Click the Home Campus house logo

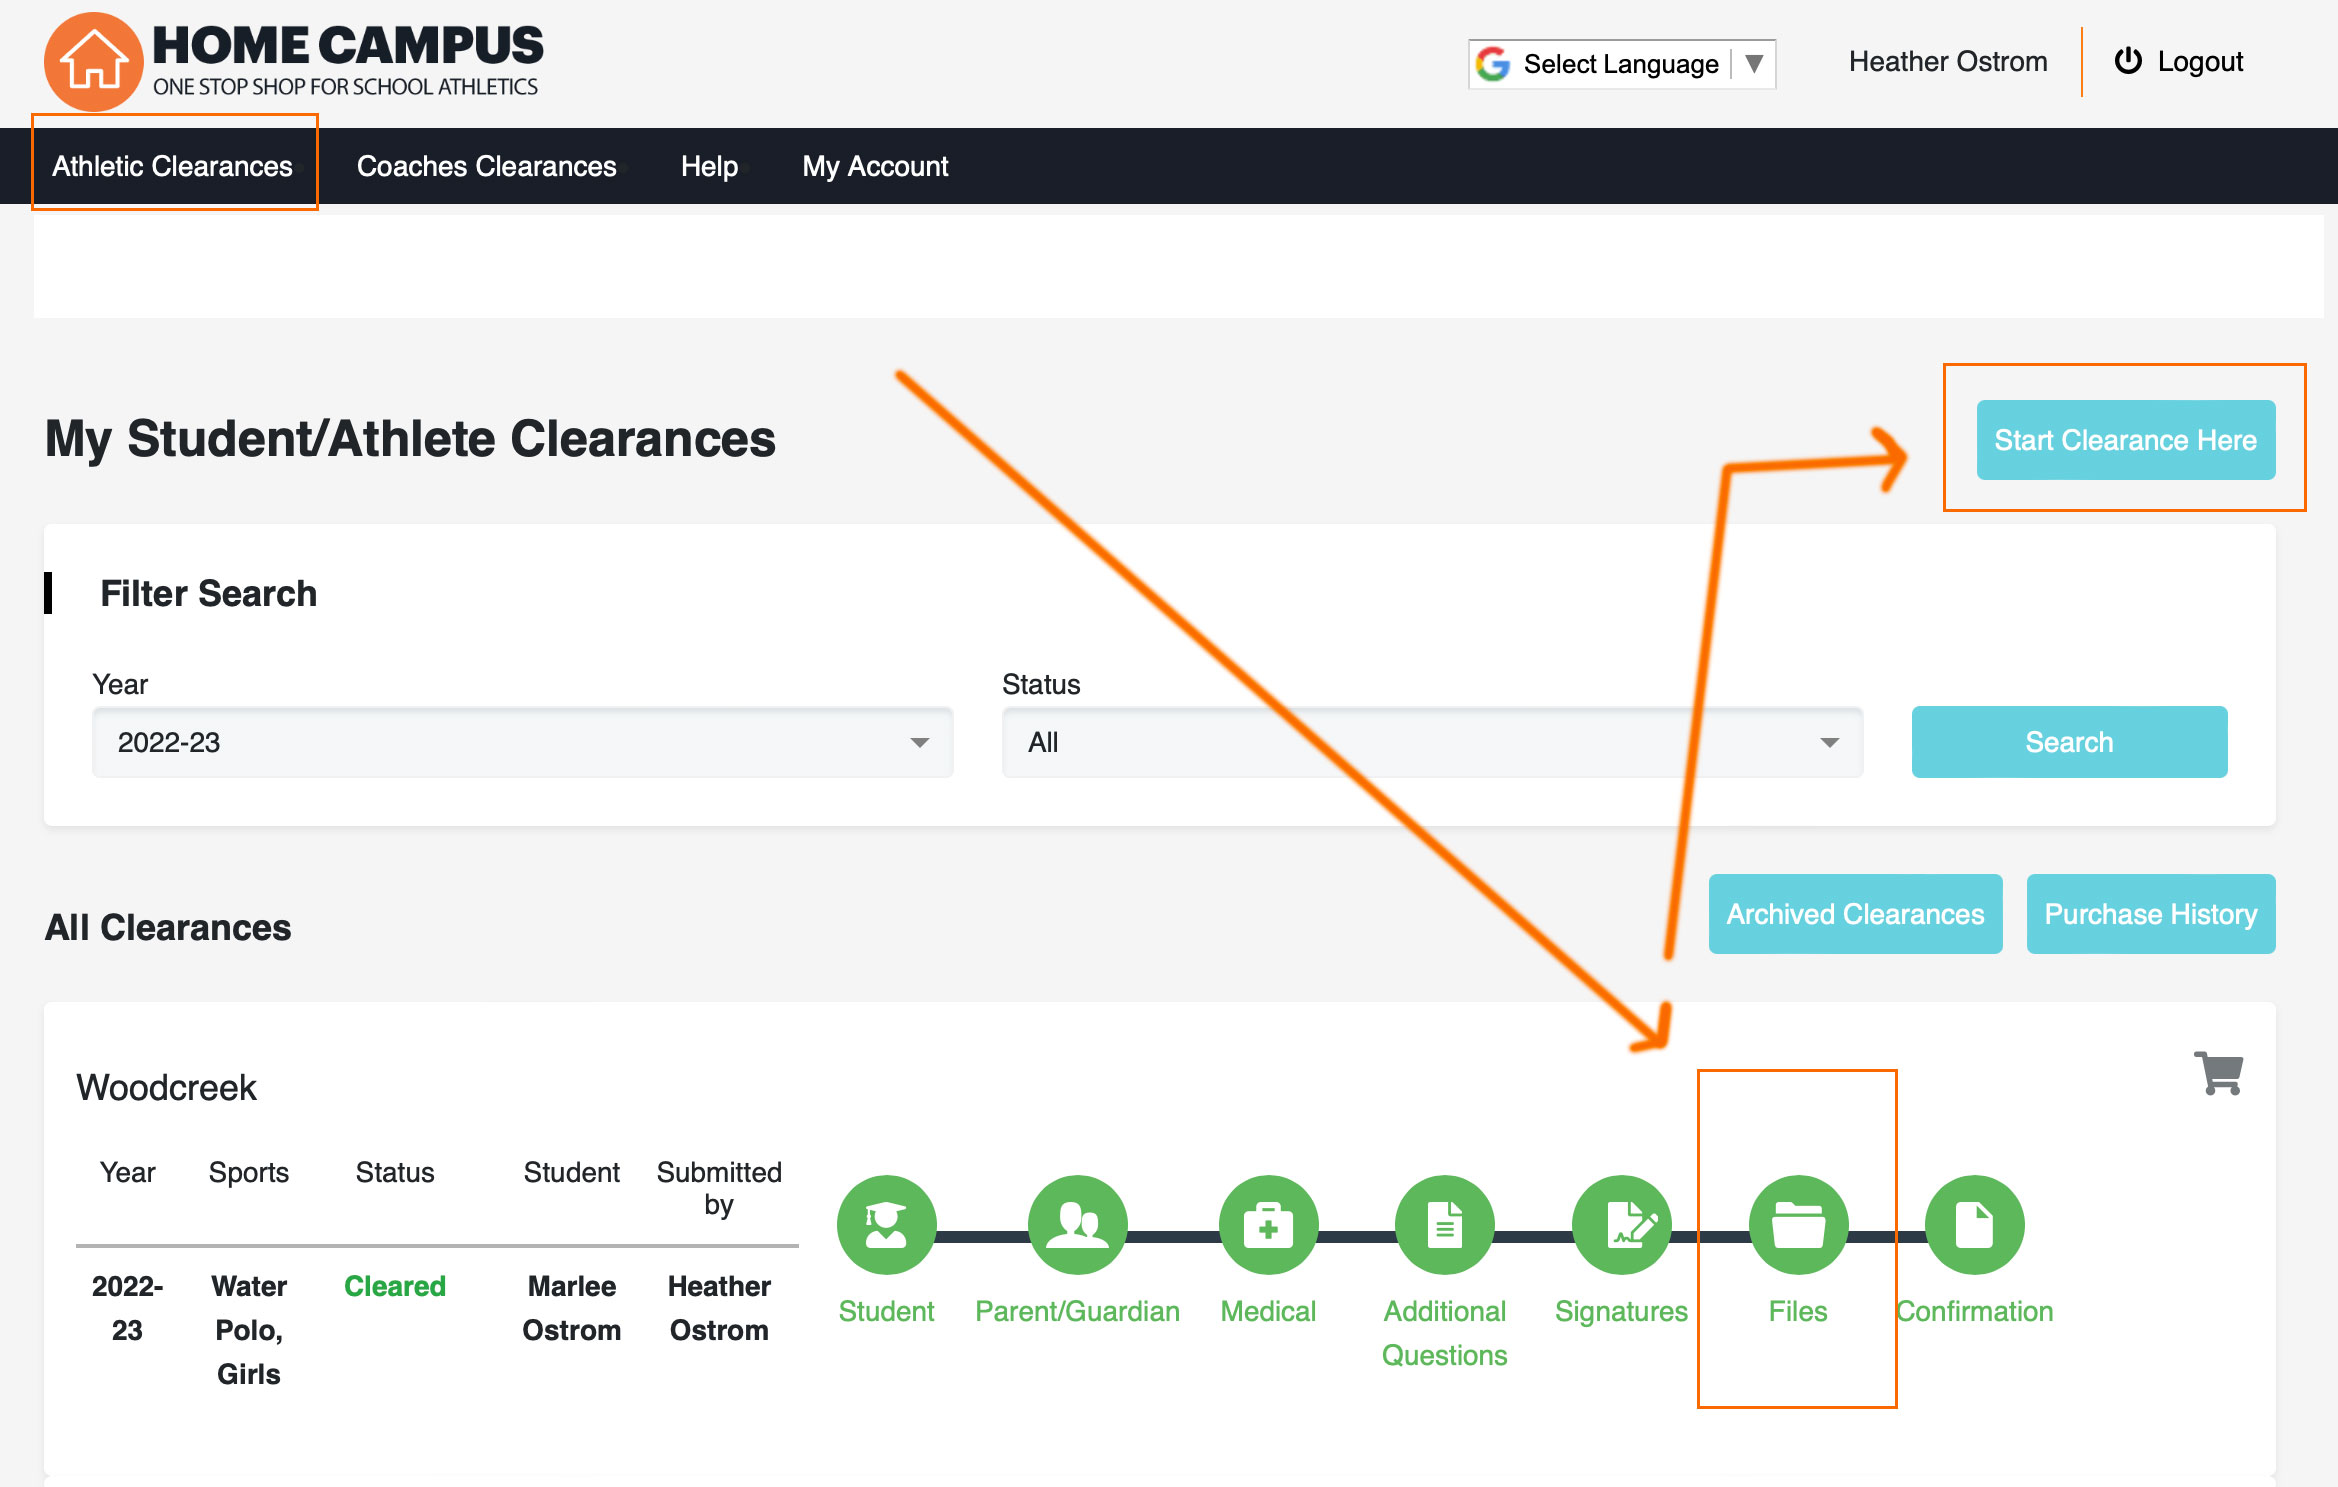click(93, 62)
